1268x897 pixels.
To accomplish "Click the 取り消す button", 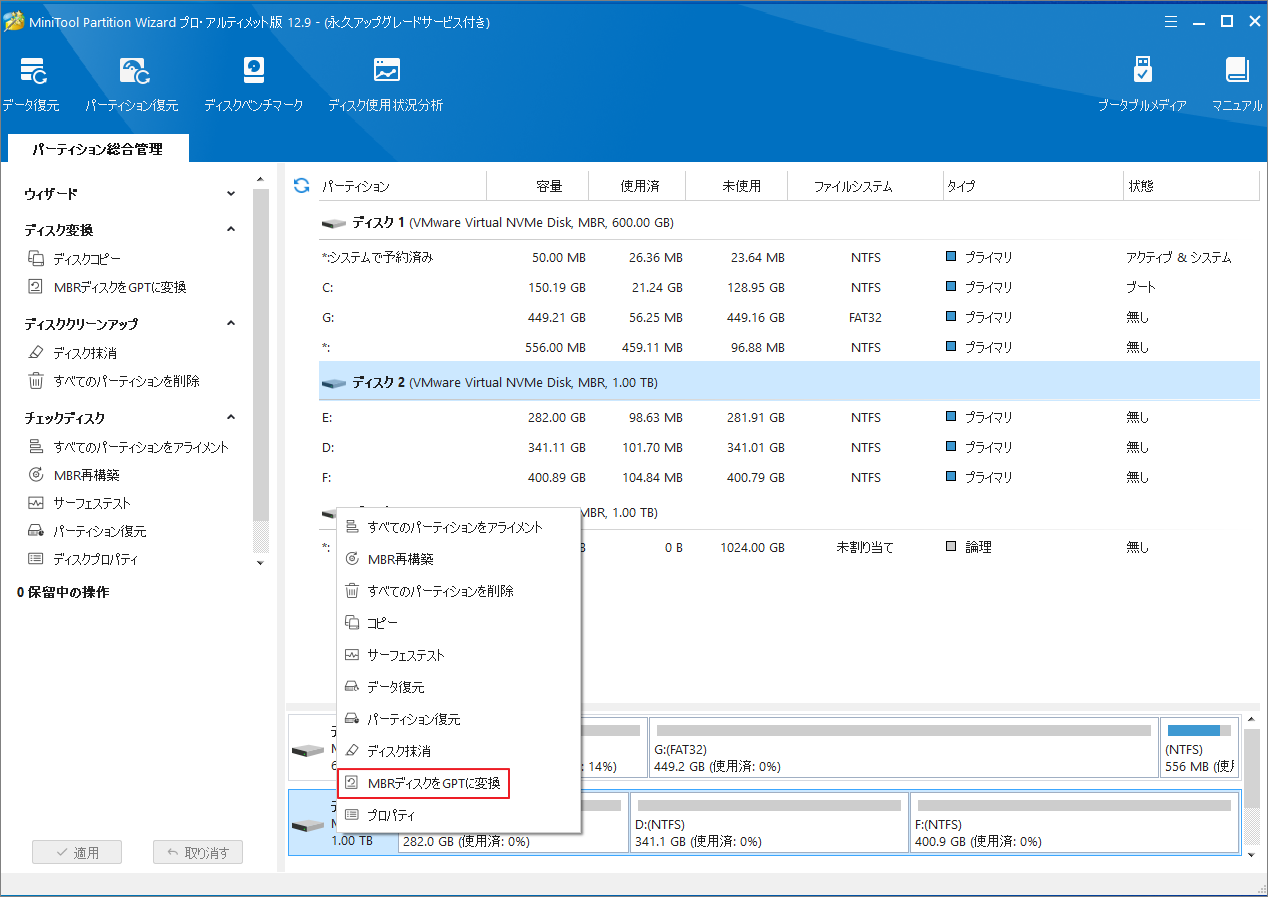I will (x=197, y=853).
